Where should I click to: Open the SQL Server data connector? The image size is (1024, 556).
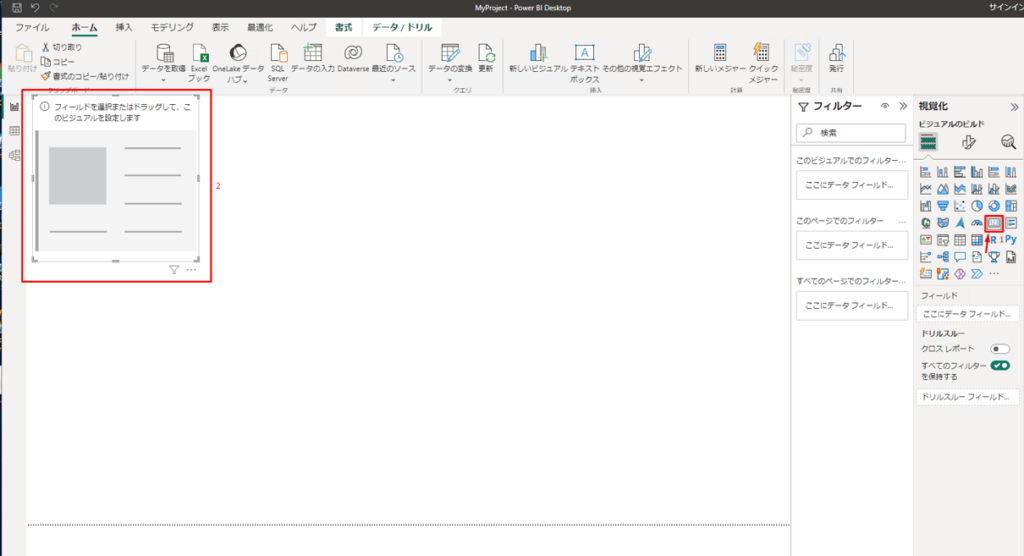pyautogui.click(x=277, y=60)
